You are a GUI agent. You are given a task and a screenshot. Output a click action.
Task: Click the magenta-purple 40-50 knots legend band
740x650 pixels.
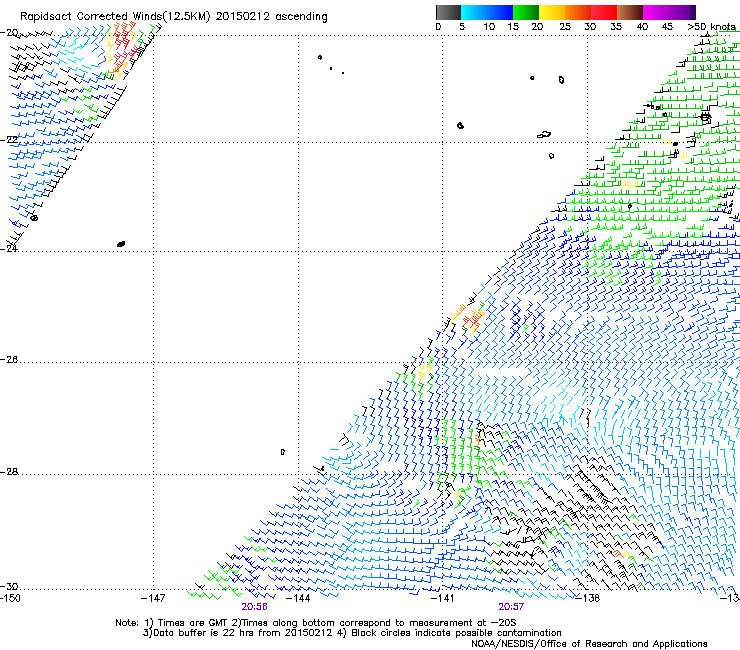pyautogui.click(x=669, y=12)
